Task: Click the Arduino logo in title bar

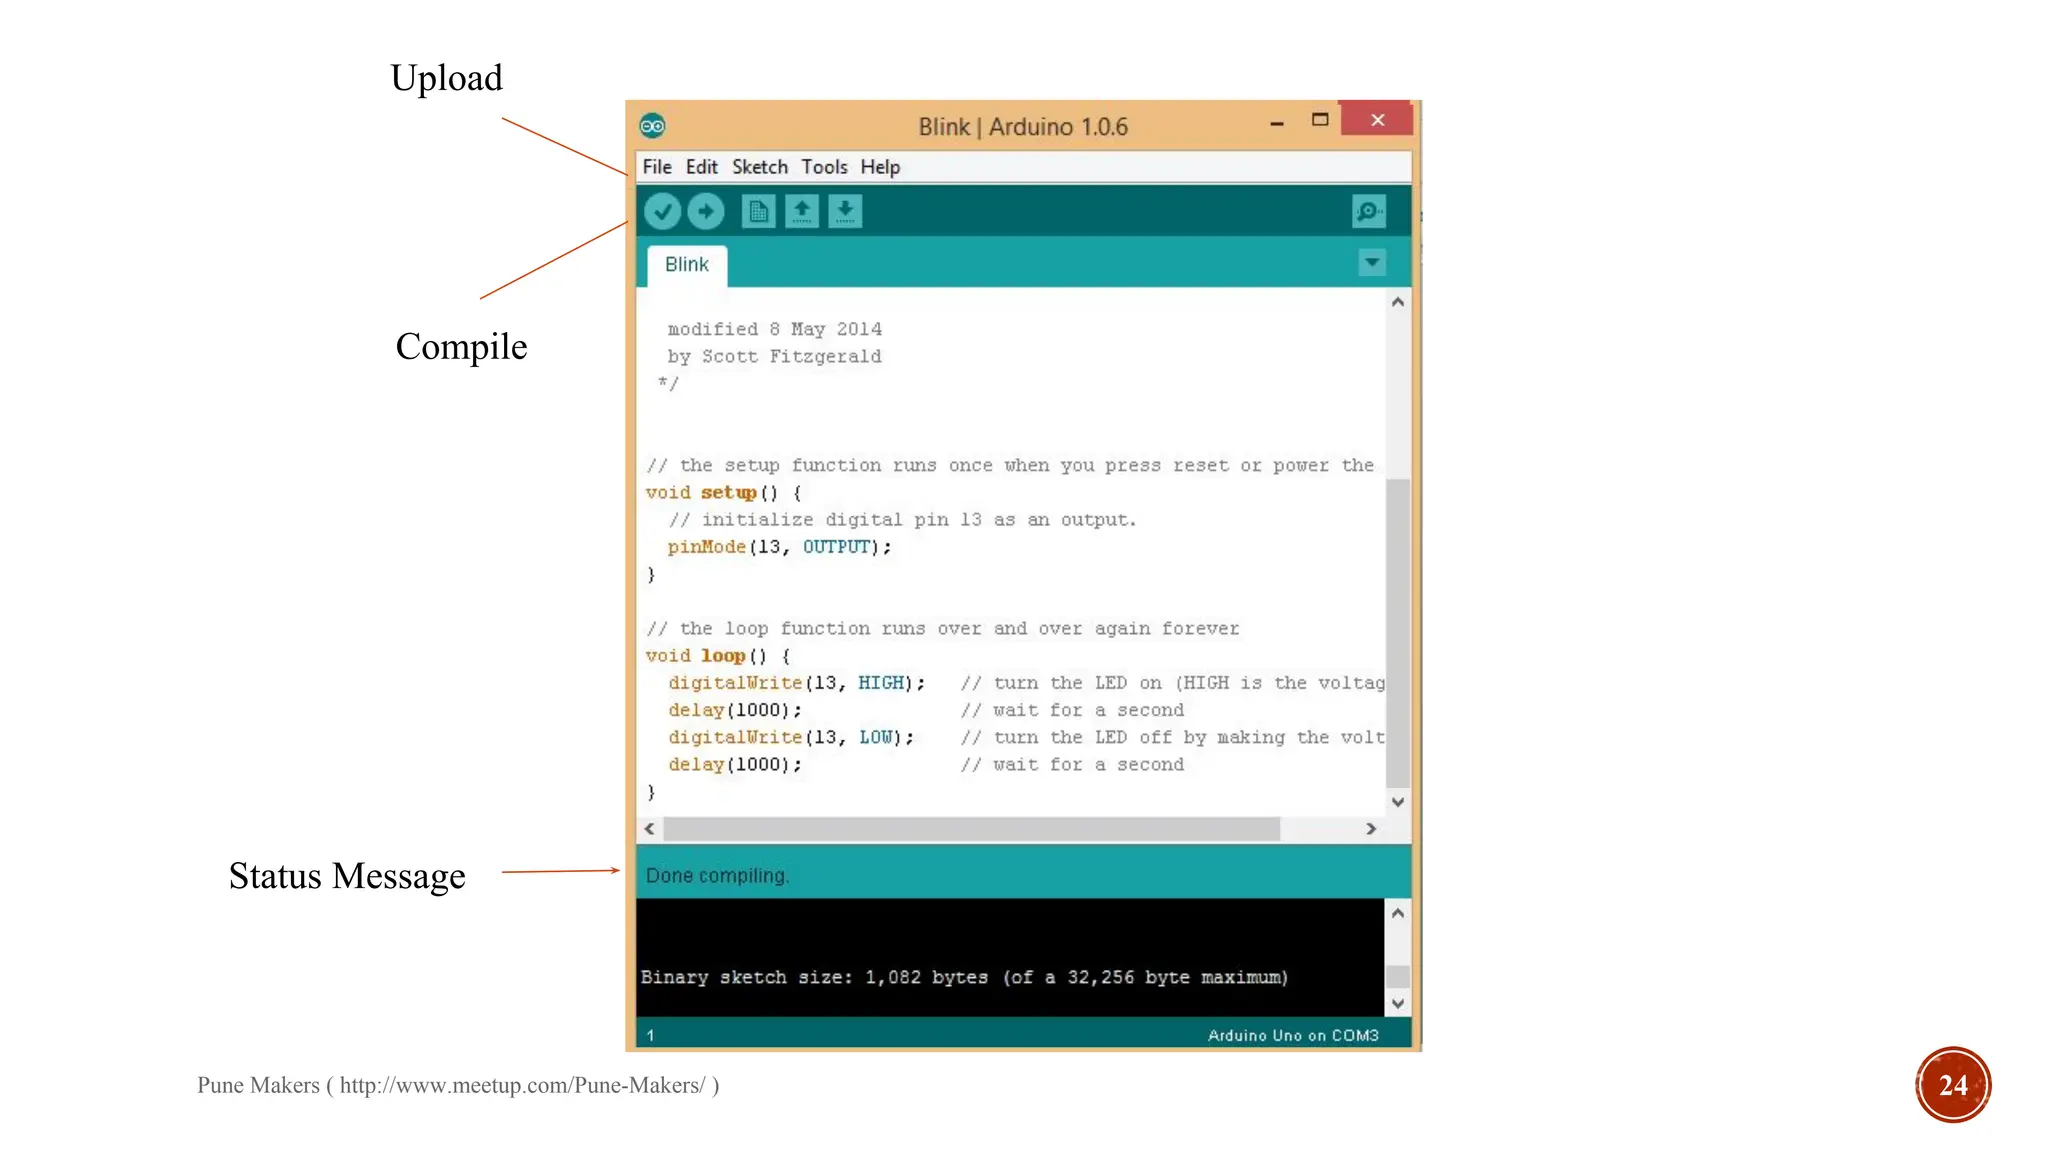Action: coord(653,126)
